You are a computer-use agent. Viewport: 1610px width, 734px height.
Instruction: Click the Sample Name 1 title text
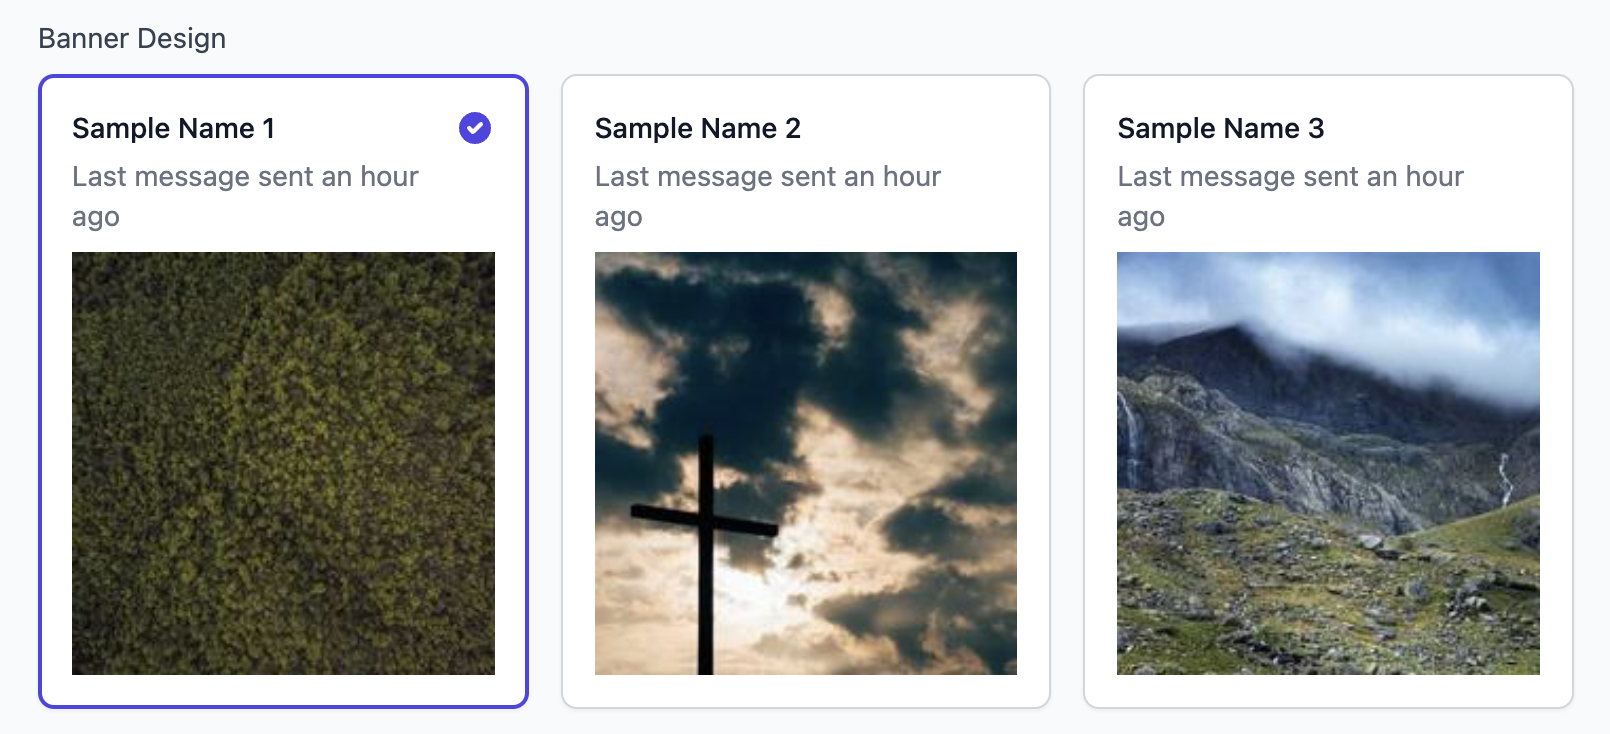point(174,128)
